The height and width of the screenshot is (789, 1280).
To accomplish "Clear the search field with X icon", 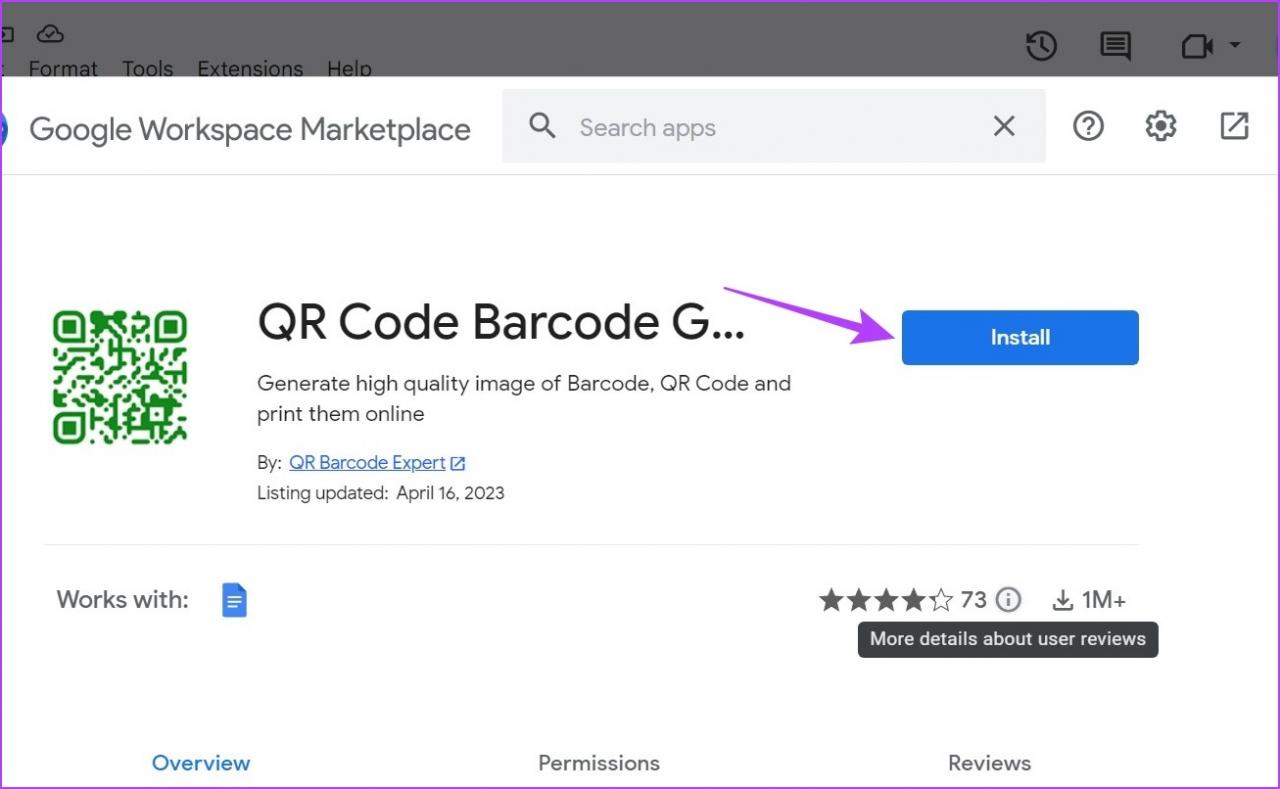I will [x=1004, y=126].
